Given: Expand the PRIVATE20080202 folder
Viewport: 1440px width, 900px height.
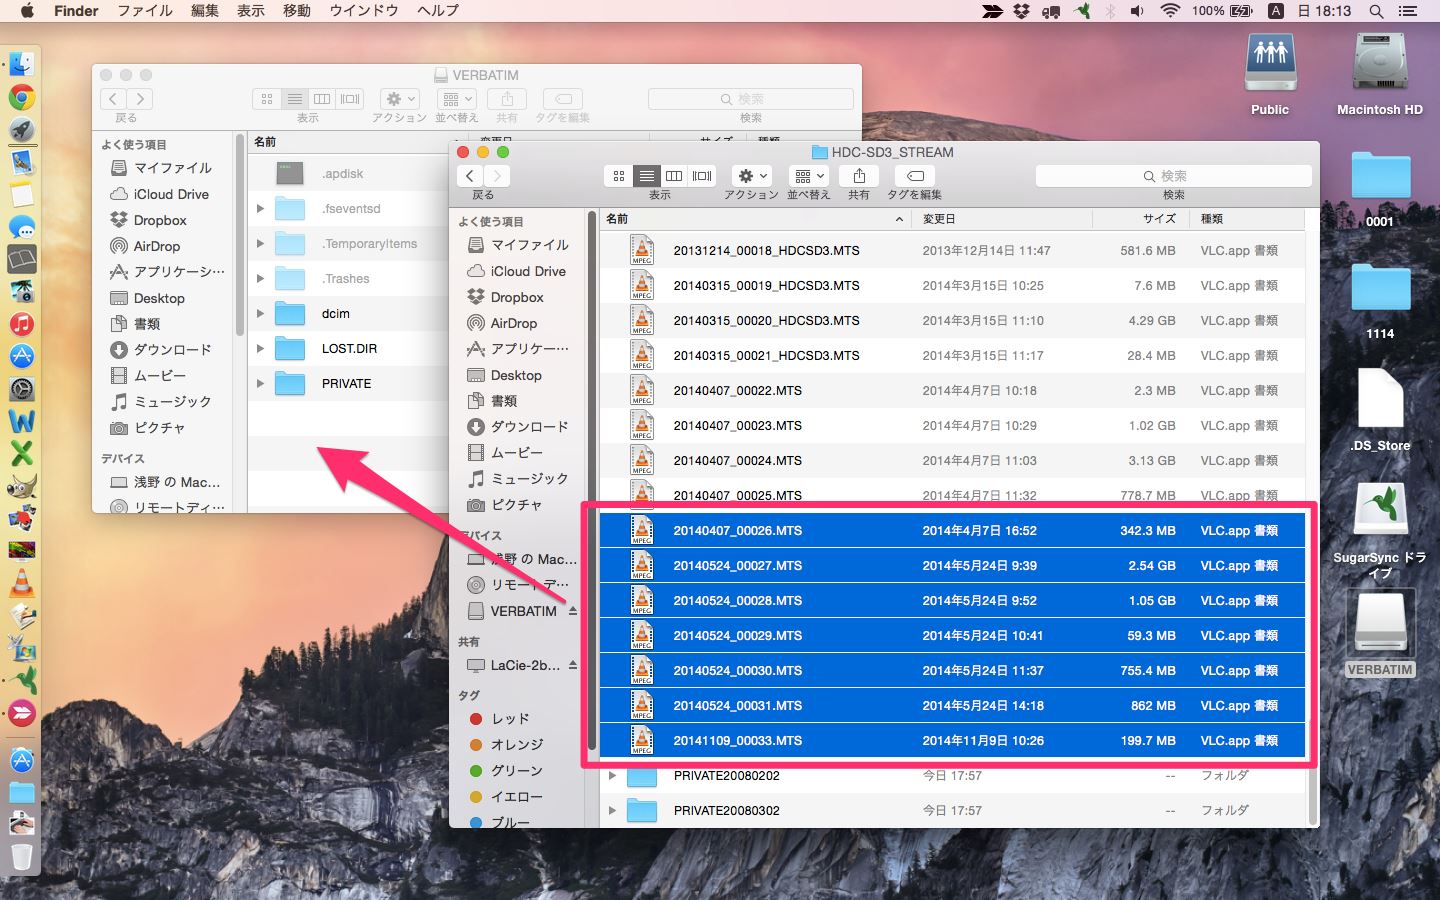Looking at the screenshot, I should pos(612,776).
